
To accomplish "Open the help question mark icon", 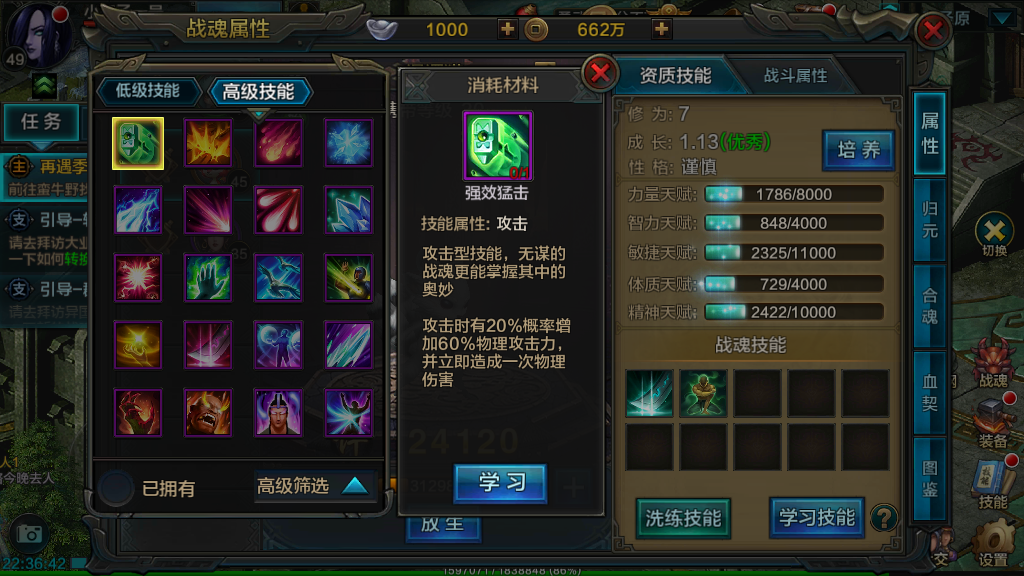I will coord(884,519).
